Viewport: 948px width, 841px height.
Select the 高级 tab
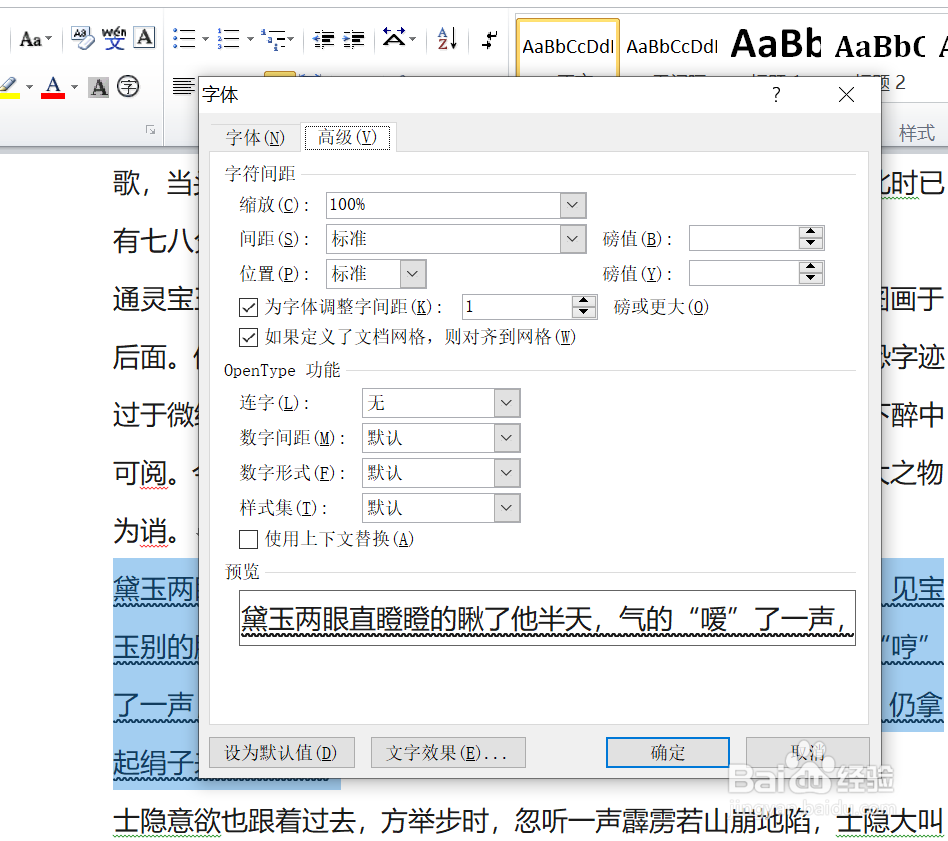point(348,137)
